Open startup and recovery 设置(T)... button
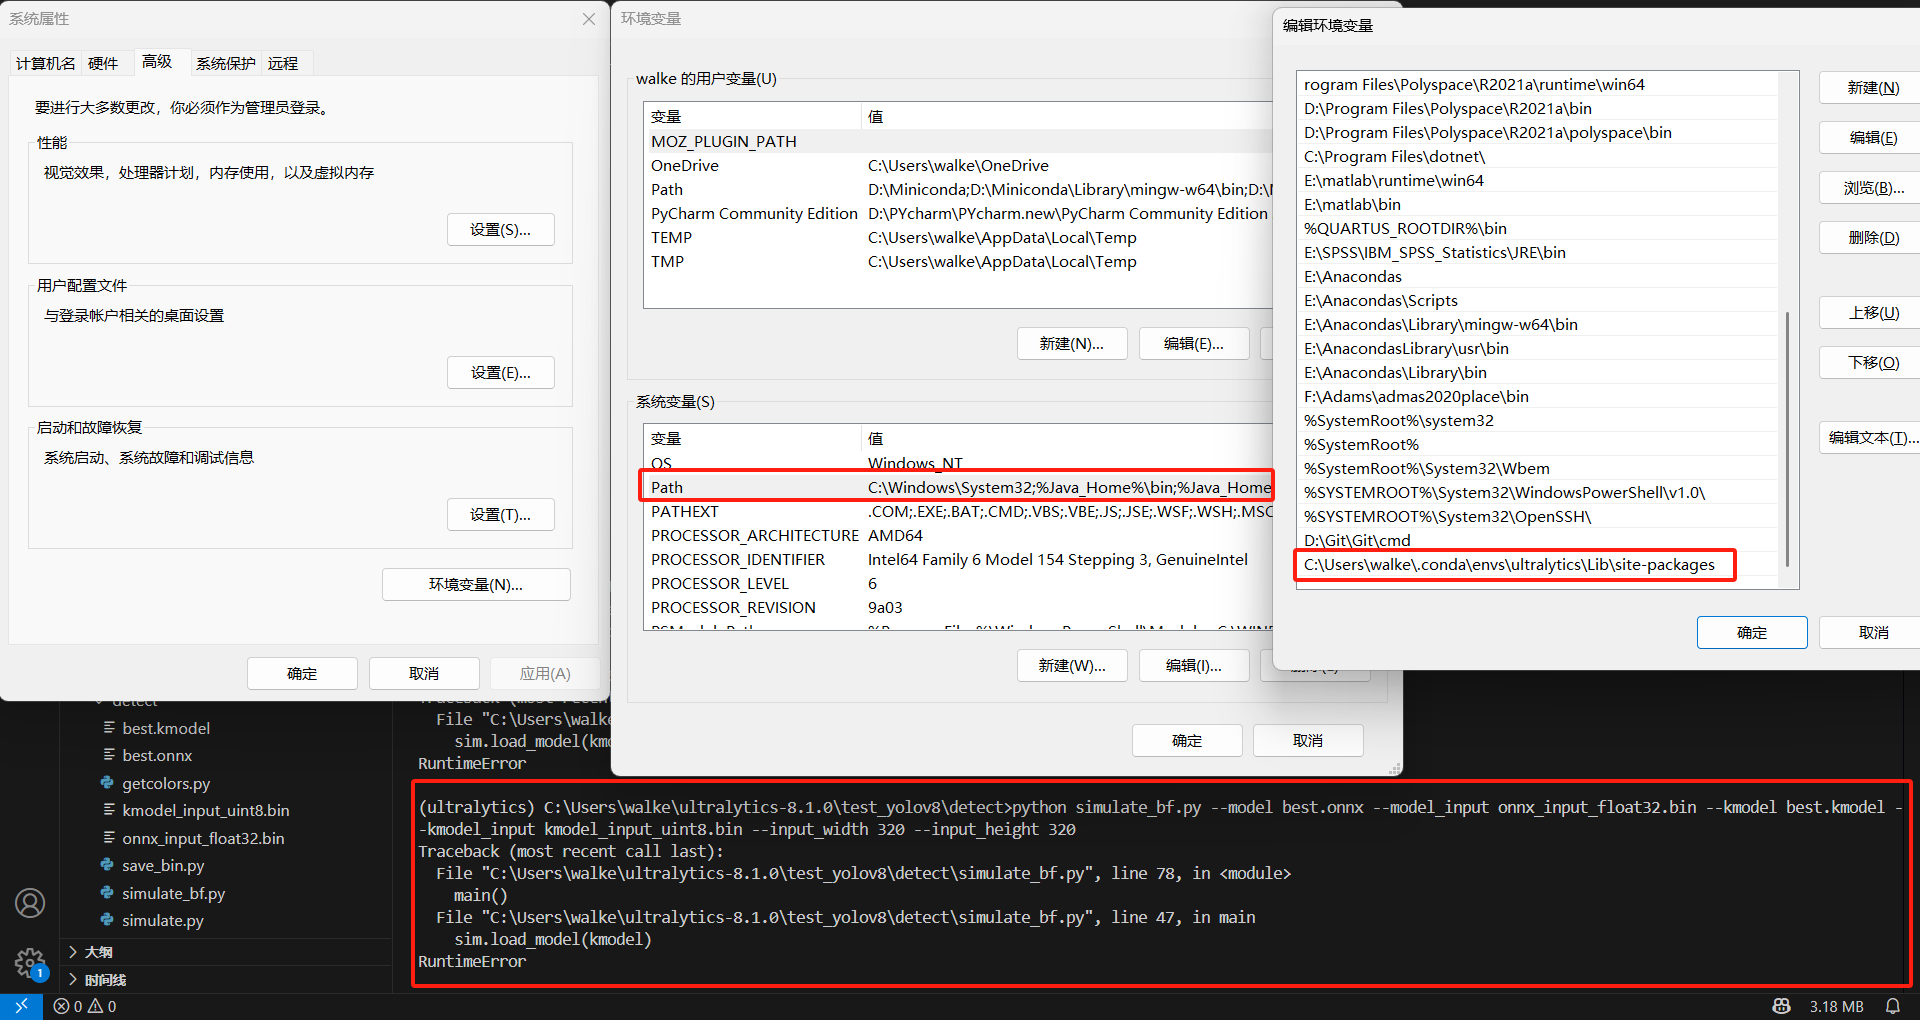The width and height of the screenshot is (1920, 1020). 500,515
